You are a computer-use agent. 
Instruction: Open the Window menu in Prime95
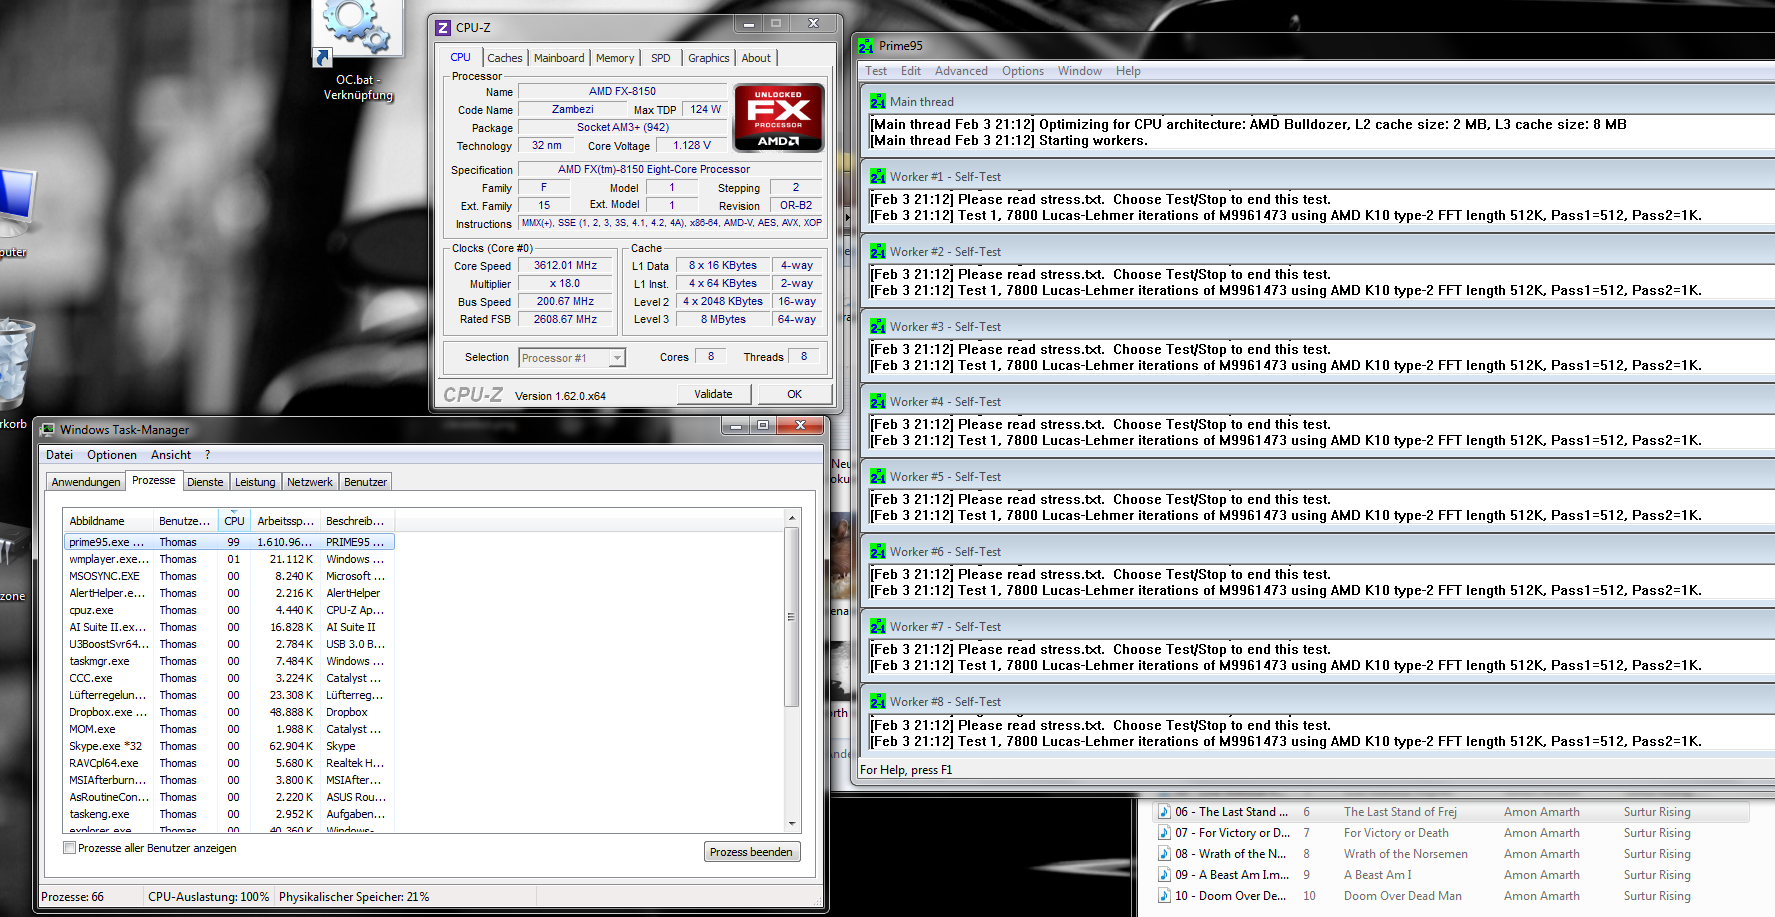point(1080,71)
